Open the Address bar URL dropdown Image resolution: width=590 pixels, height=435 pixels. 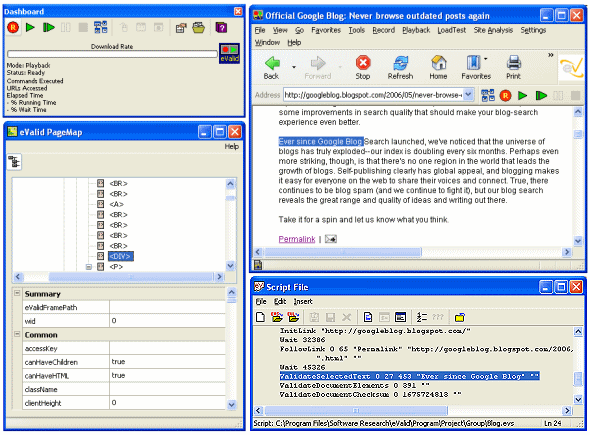click(468, 95)
